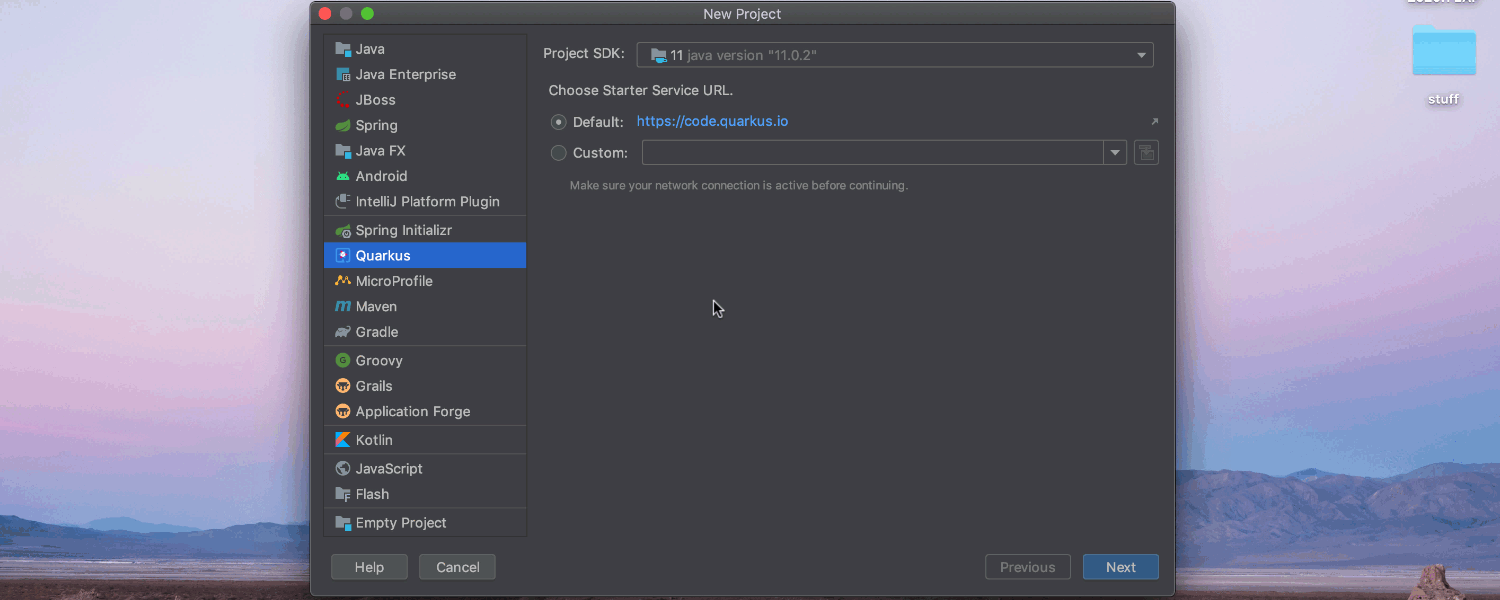The image size is (1500, 600).
Task: Click the IntelliJ Platform Plugin icon
Action: [x=343, y=202]
